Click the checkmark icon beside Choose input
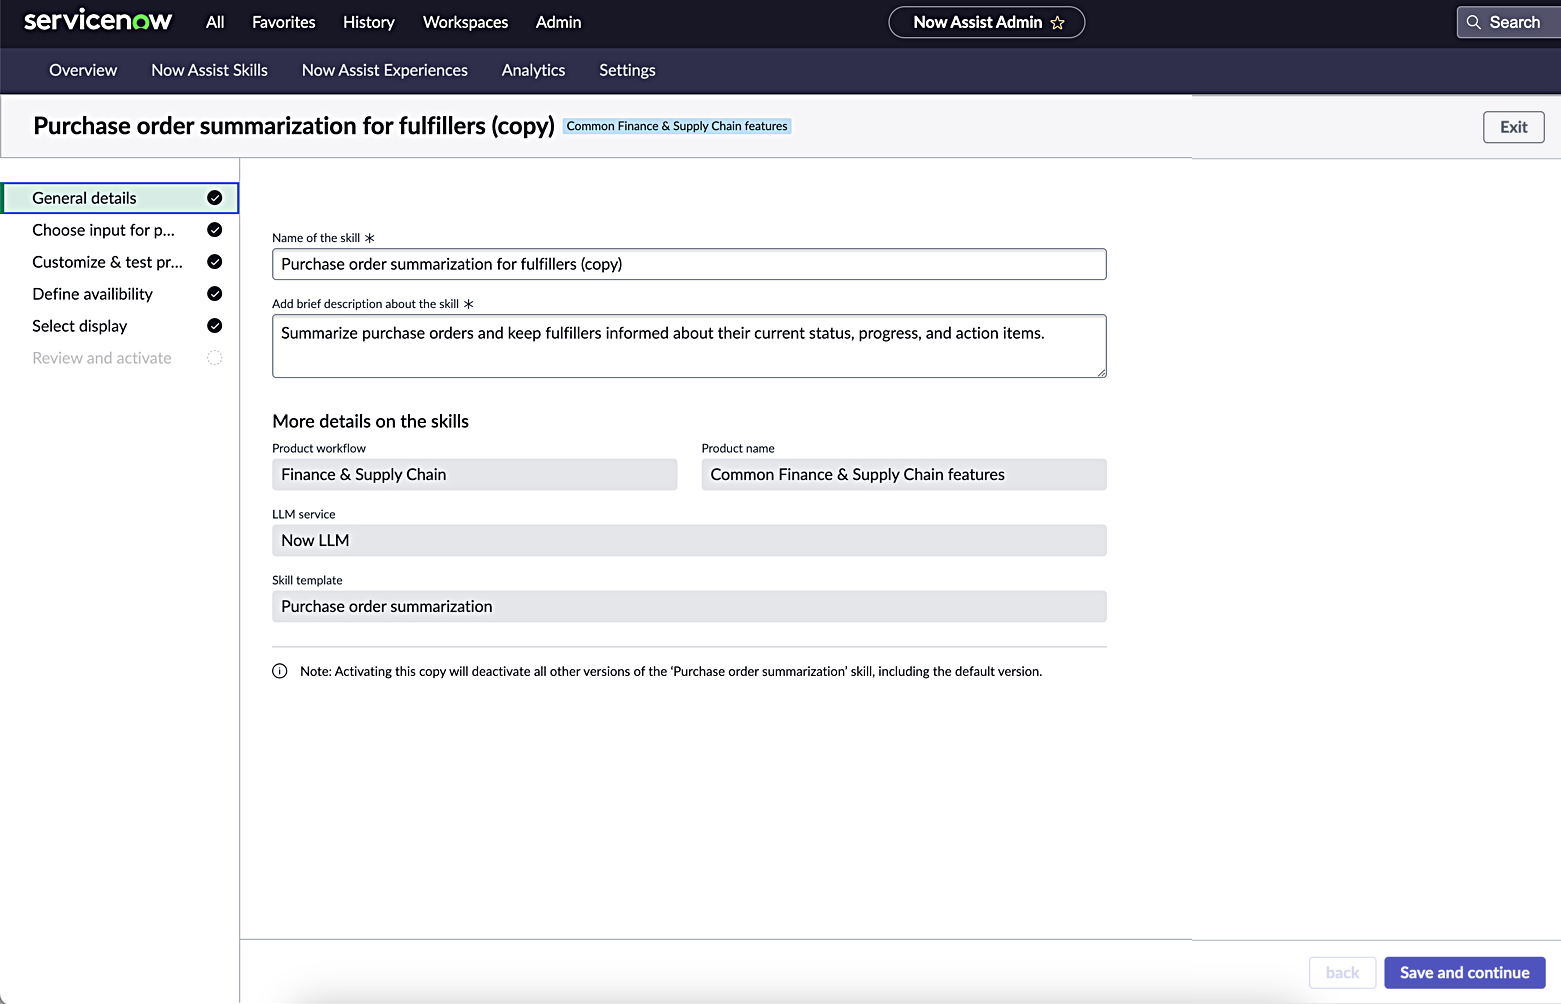This screenshot has width=1561, height=1004. 214,230
